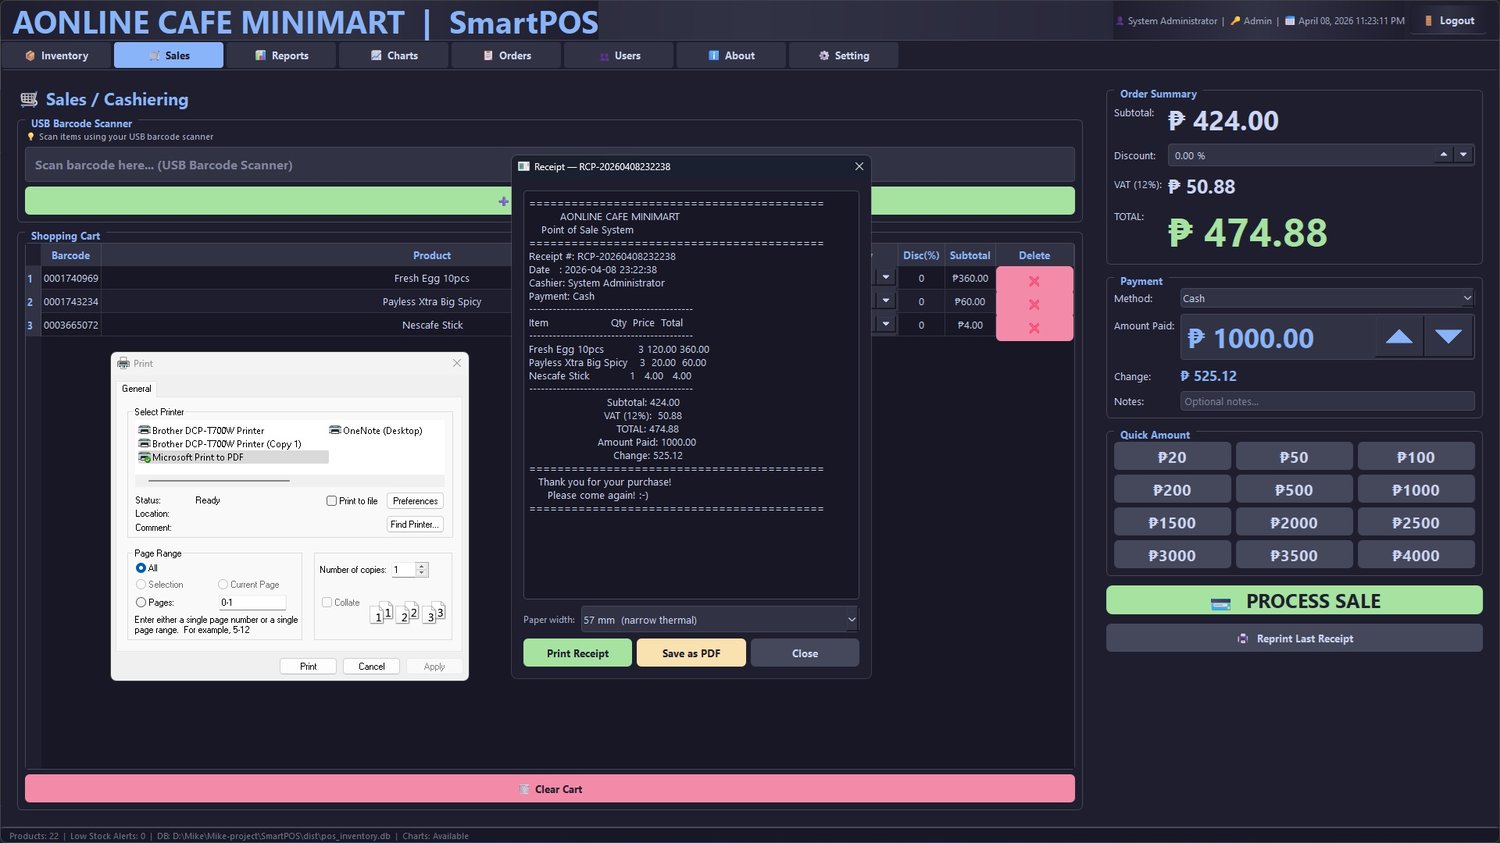1500x843 pixels.
Task: Open the dropdown on the Fresh Egg row
Action: tap(885, 278)
